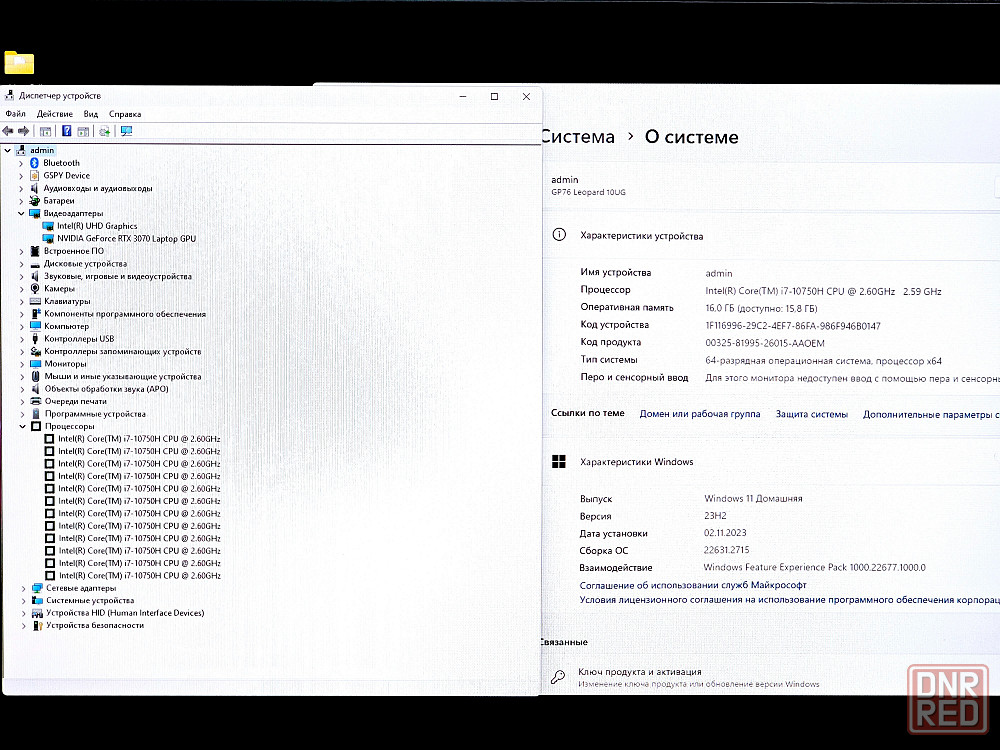Open the Файл menu
1000x750 pixels.
pyautogui.click(x=15, y=114)
